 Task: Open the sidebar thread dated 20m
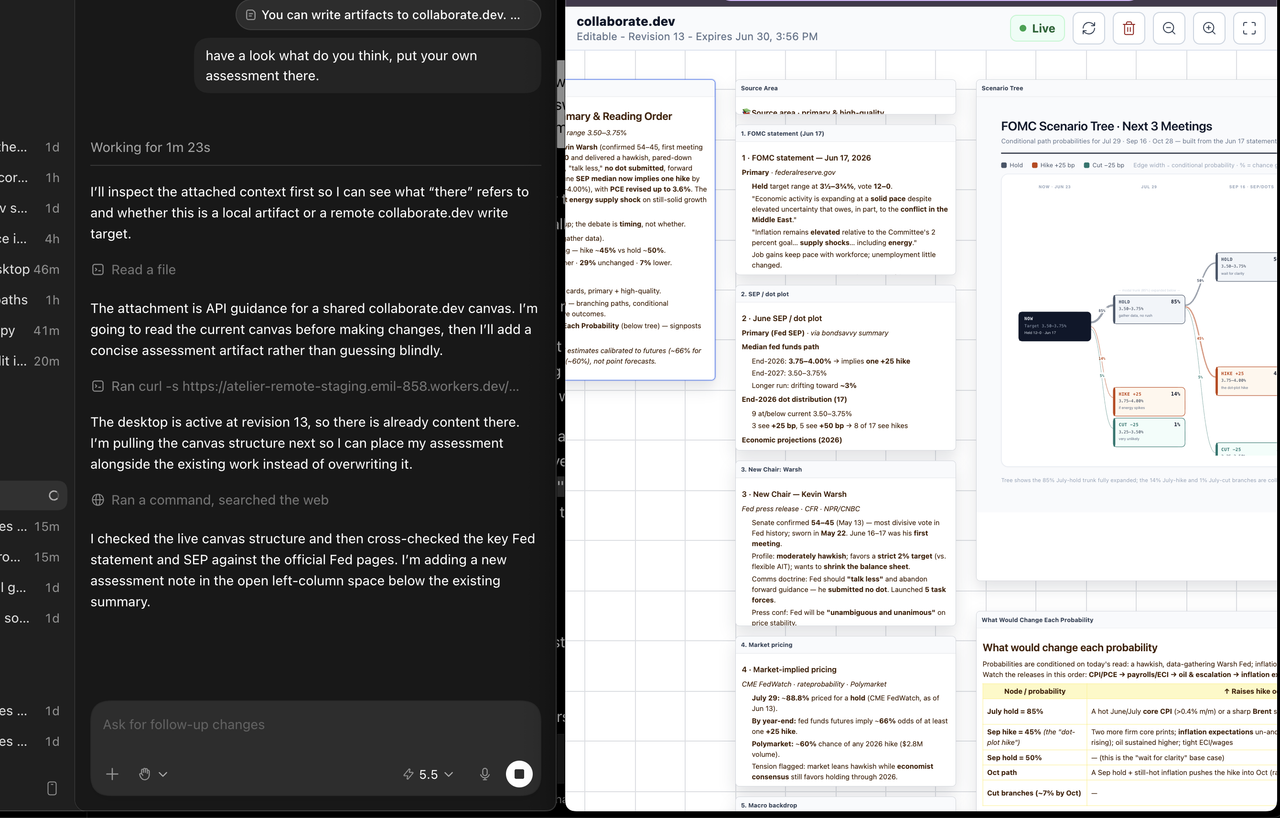33,361
